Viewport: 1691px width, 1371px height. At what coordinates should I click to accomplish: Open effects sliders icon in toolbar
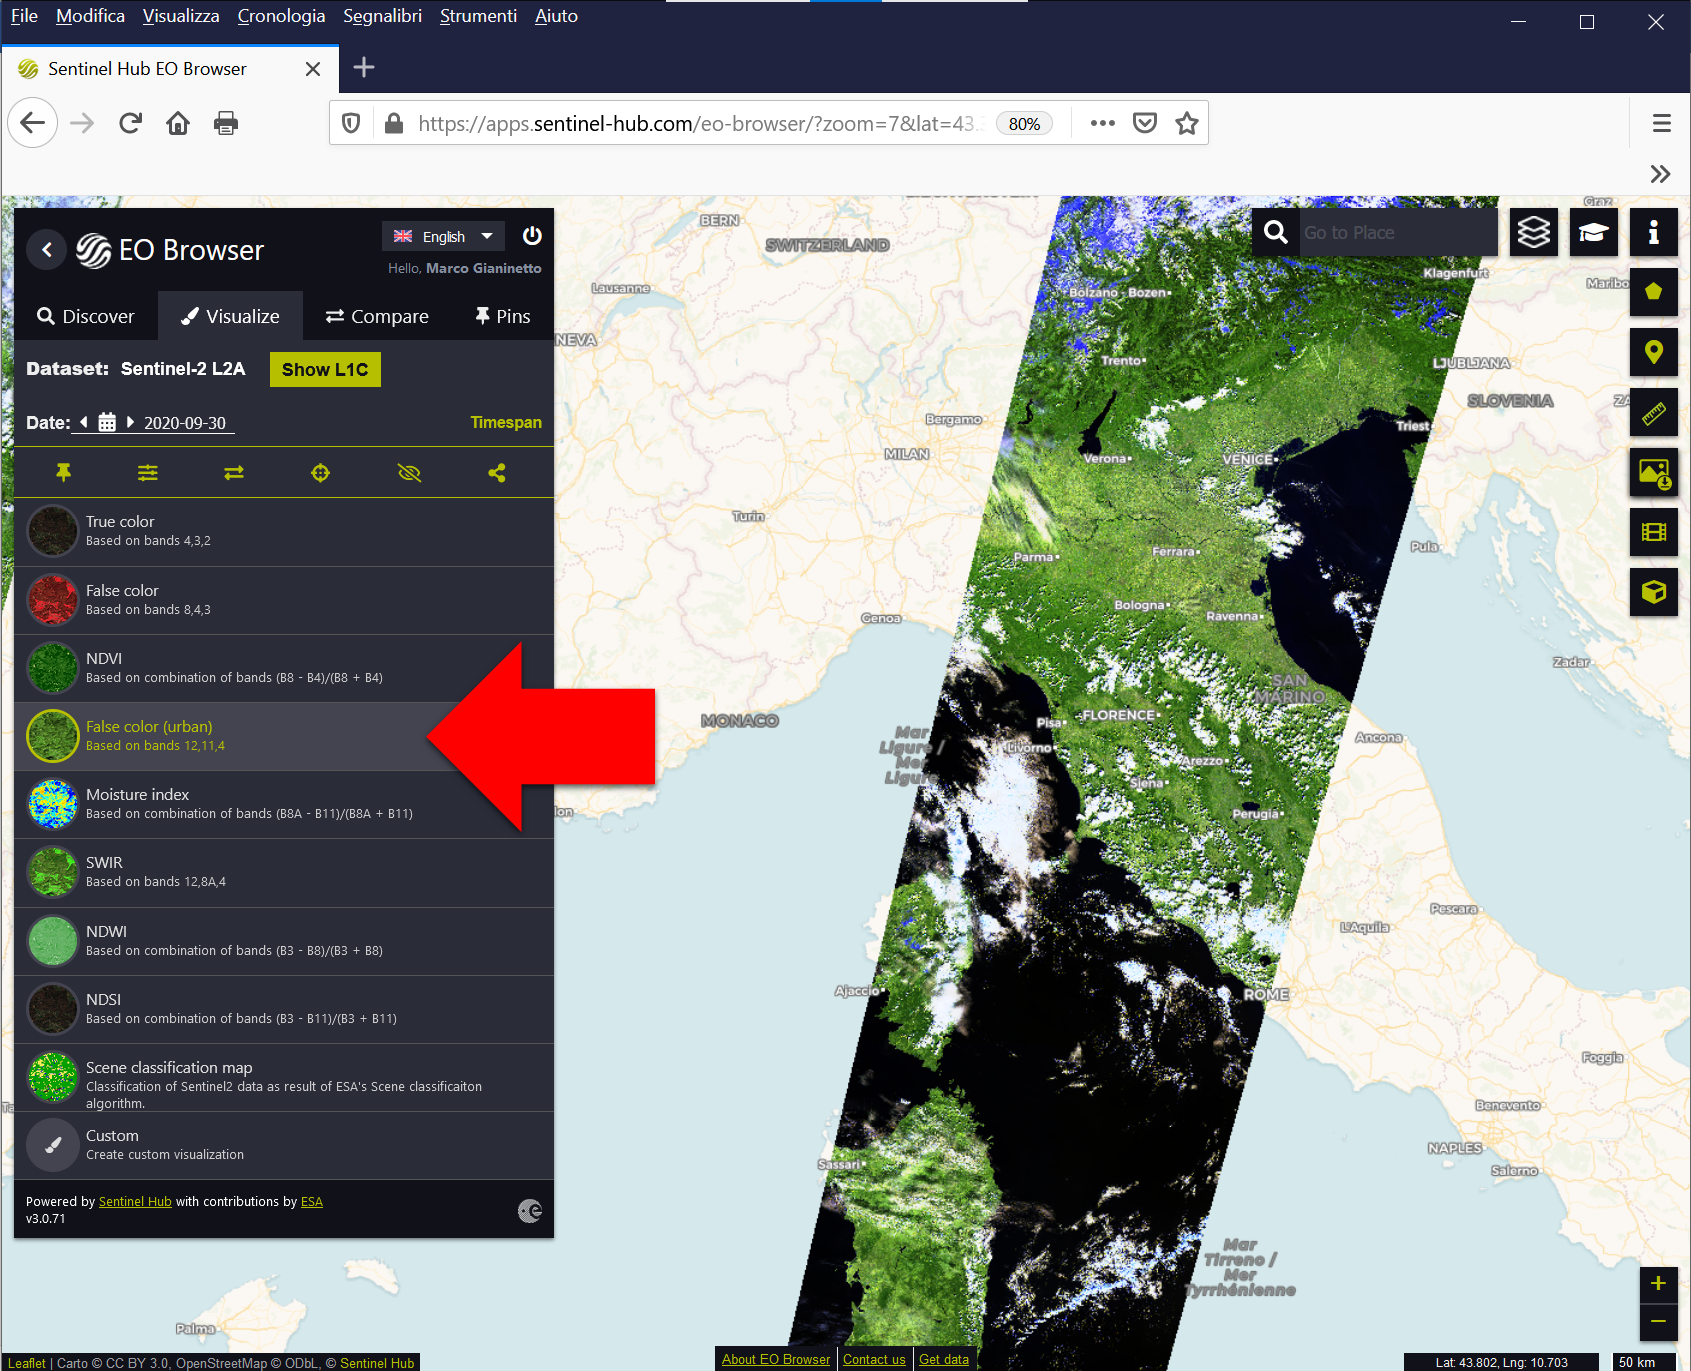tap(148, 472)
